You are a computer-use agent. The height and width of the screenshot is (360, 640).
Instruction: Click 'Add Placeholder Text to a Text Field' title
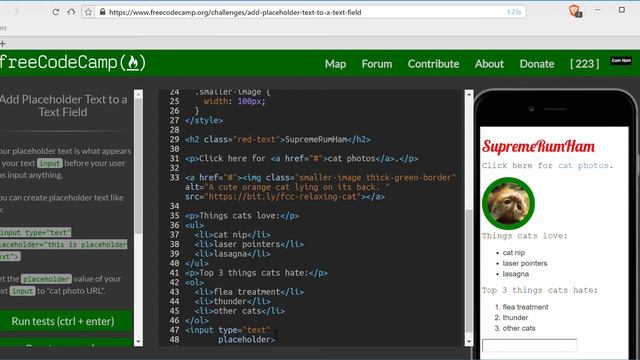64,106
